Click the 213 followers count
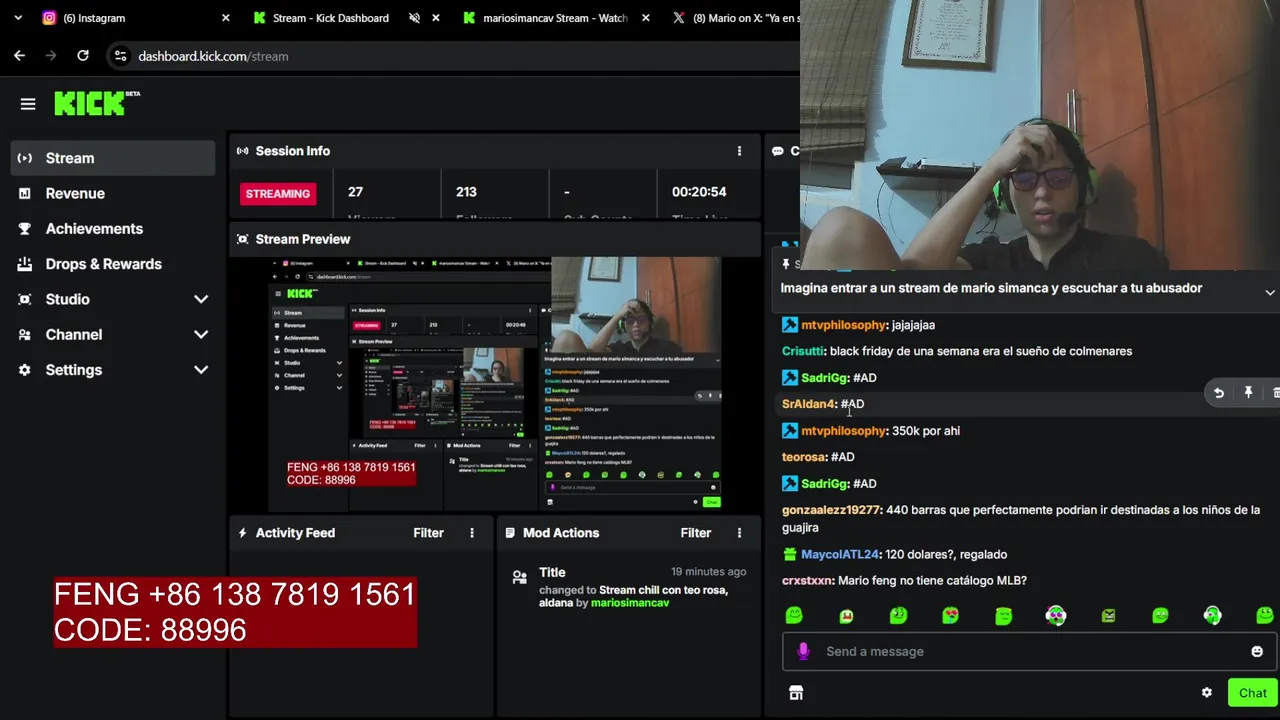Screen dimensions: 1280x720 466,192
